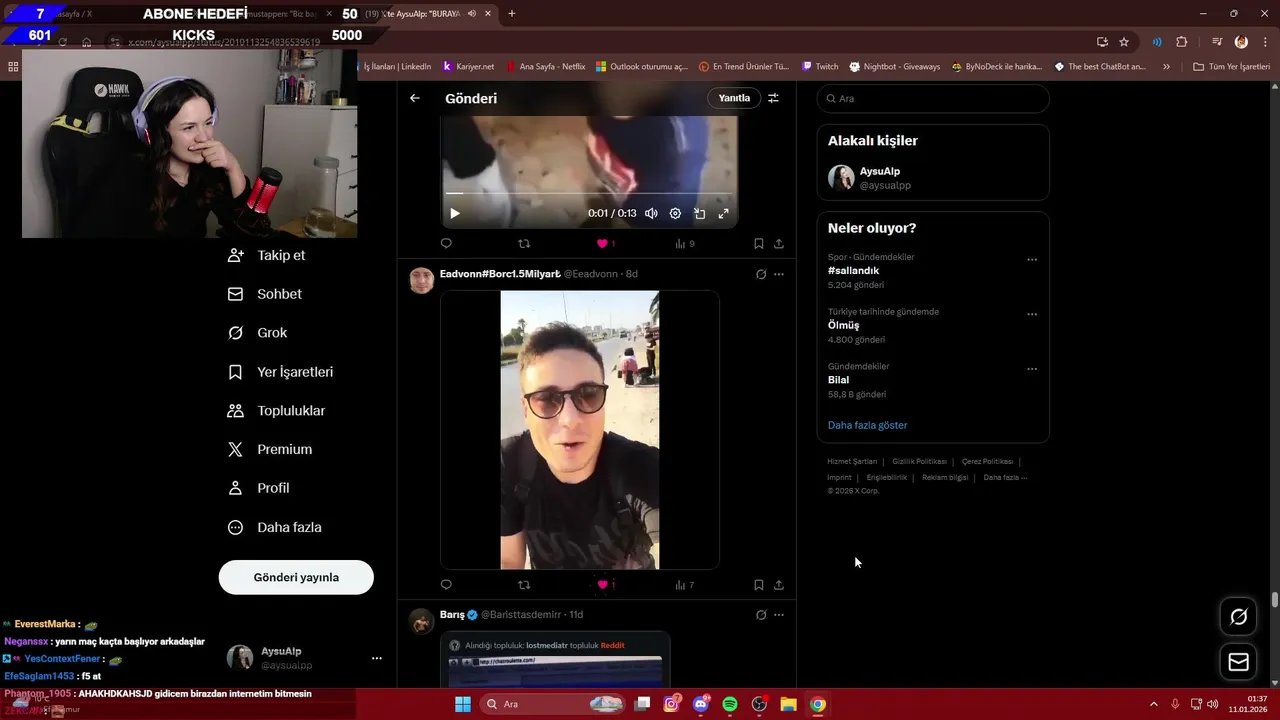The image size is (1280, 720).
Task: Reply to Eadvonn's post
Action: pyautogui.click(x=446, y=585)
